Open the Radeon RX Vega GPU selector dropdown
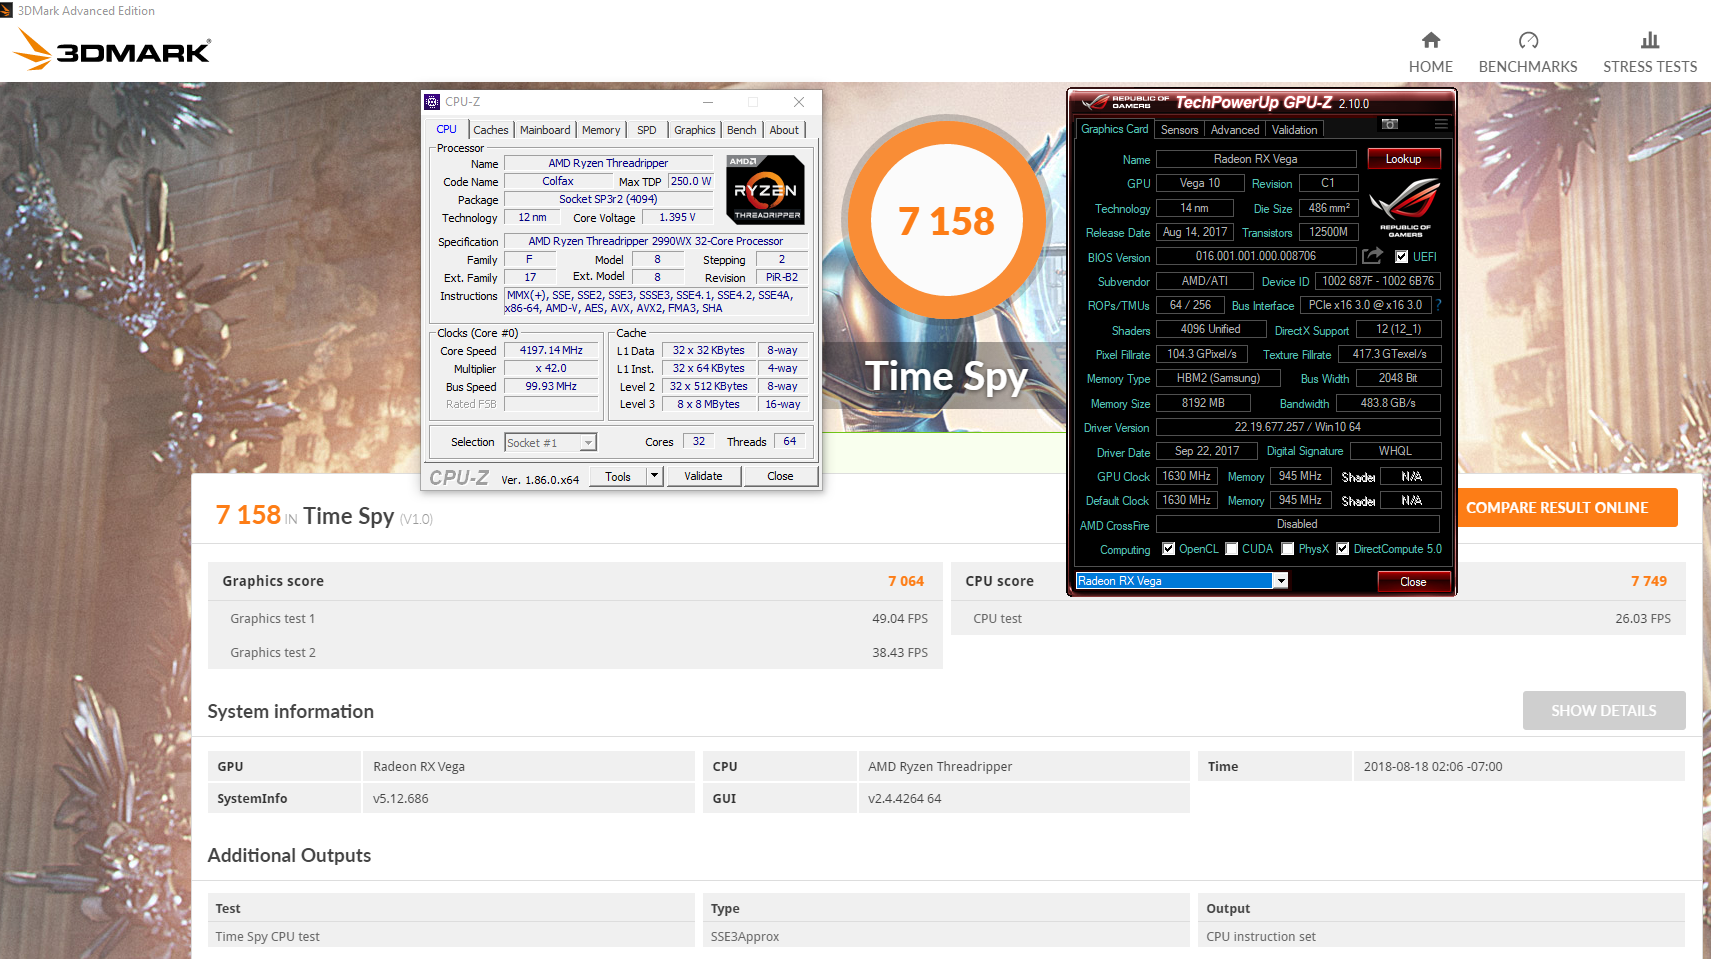This screenshot has width=1711, height=959. pos(1280,581)
